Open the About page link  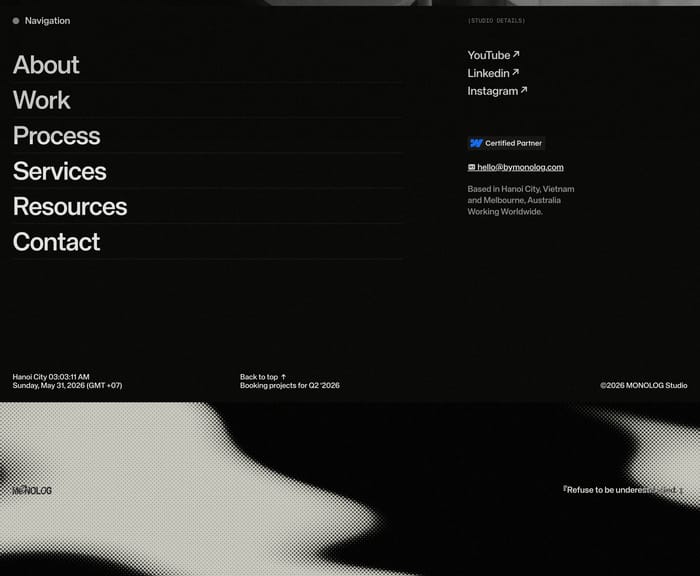[x=46, y=65]
